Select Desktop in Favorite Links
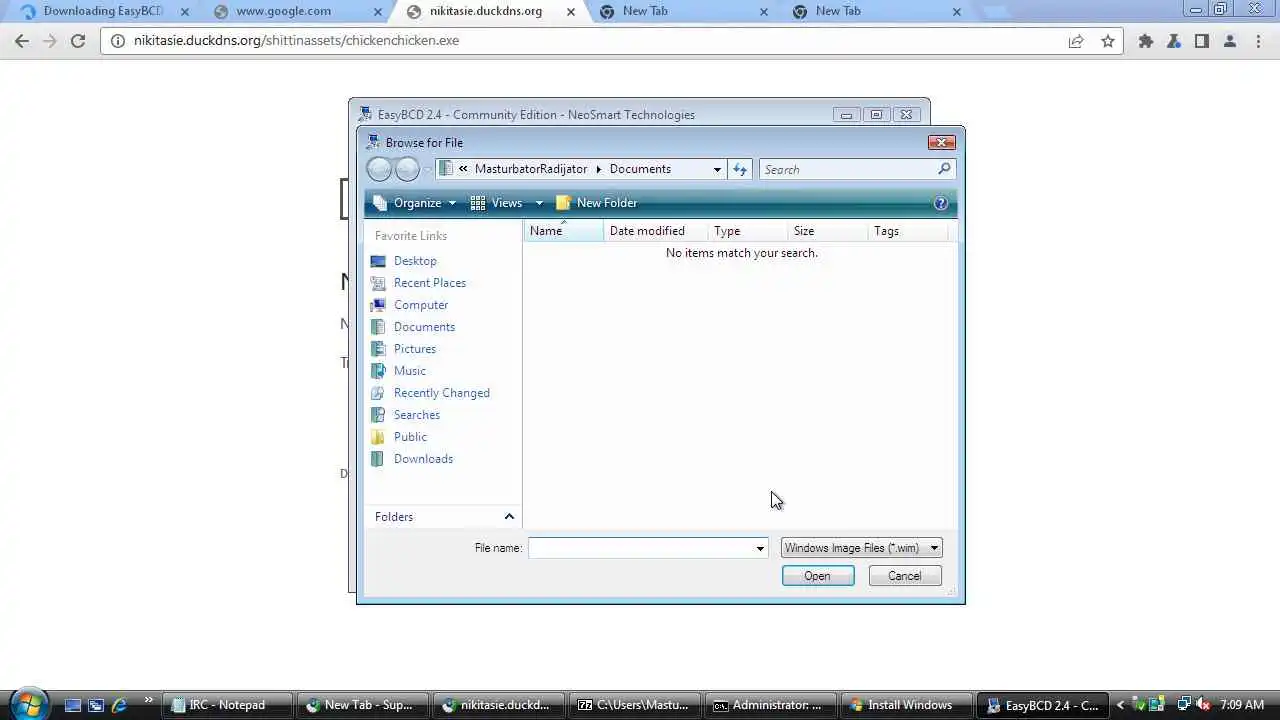This screenshot has width=1280, height=720. [414, 261]
